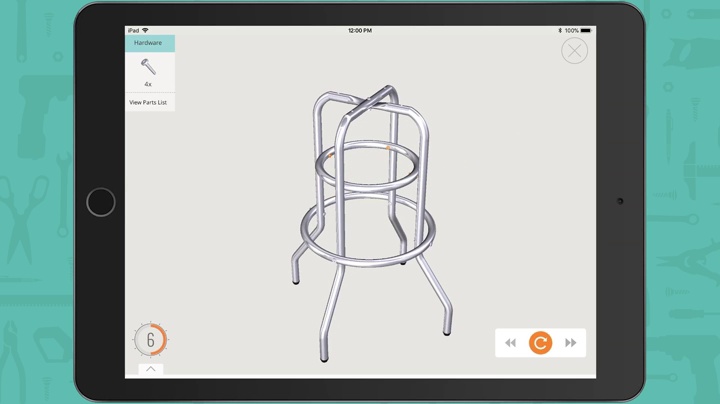Rewind to previous assembly step
Image resolution: width=720 pixels, height=404 pixels.
[510, 343]
